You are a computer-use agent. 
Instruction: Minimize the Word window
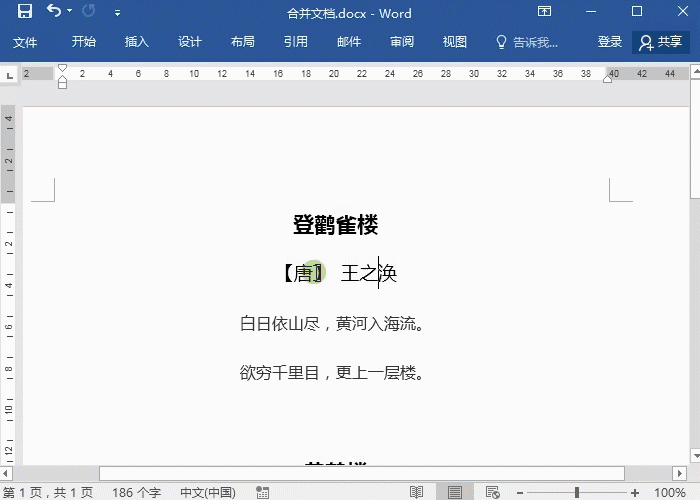pos(591,11)
